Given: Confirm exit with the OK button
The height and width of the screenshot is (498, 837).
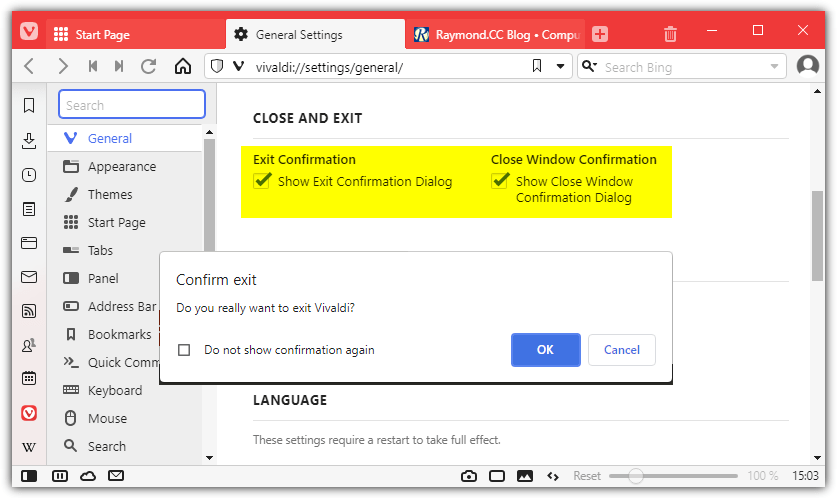Looking at the screenshot, I should pyautogui.click(x=546, y=350).
